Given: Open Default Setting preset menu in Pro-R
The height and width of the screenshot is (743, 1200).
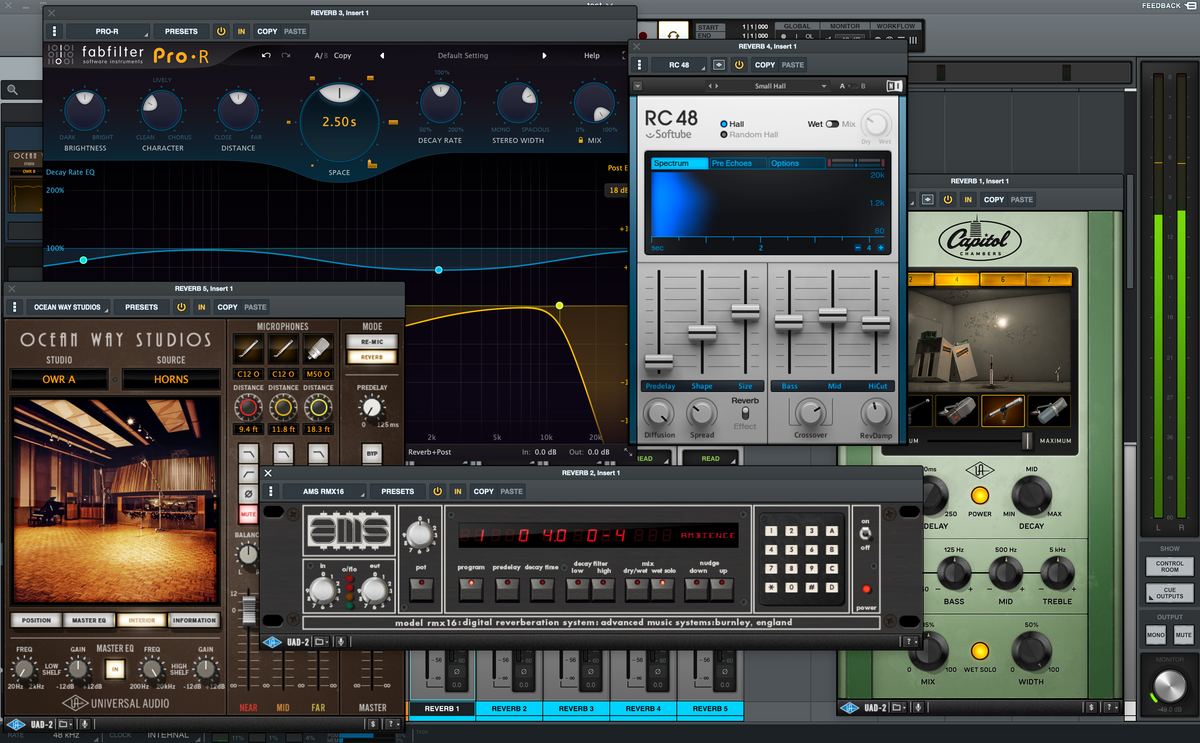Looking at the screenshot, I should pos(463,56).
